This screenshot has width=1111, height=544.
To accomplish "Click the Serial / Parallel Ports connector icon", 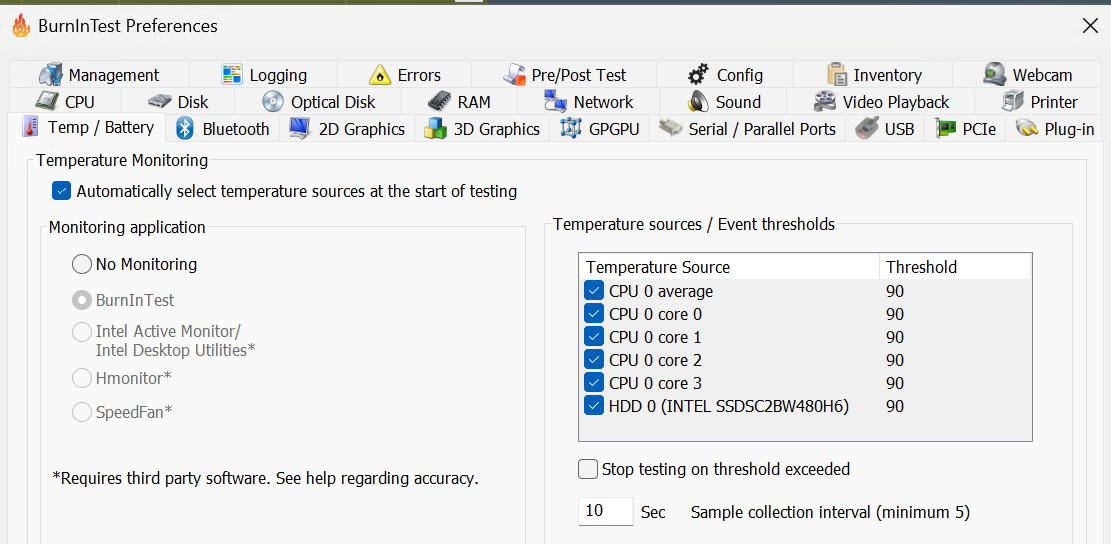I will coord(670,128).
